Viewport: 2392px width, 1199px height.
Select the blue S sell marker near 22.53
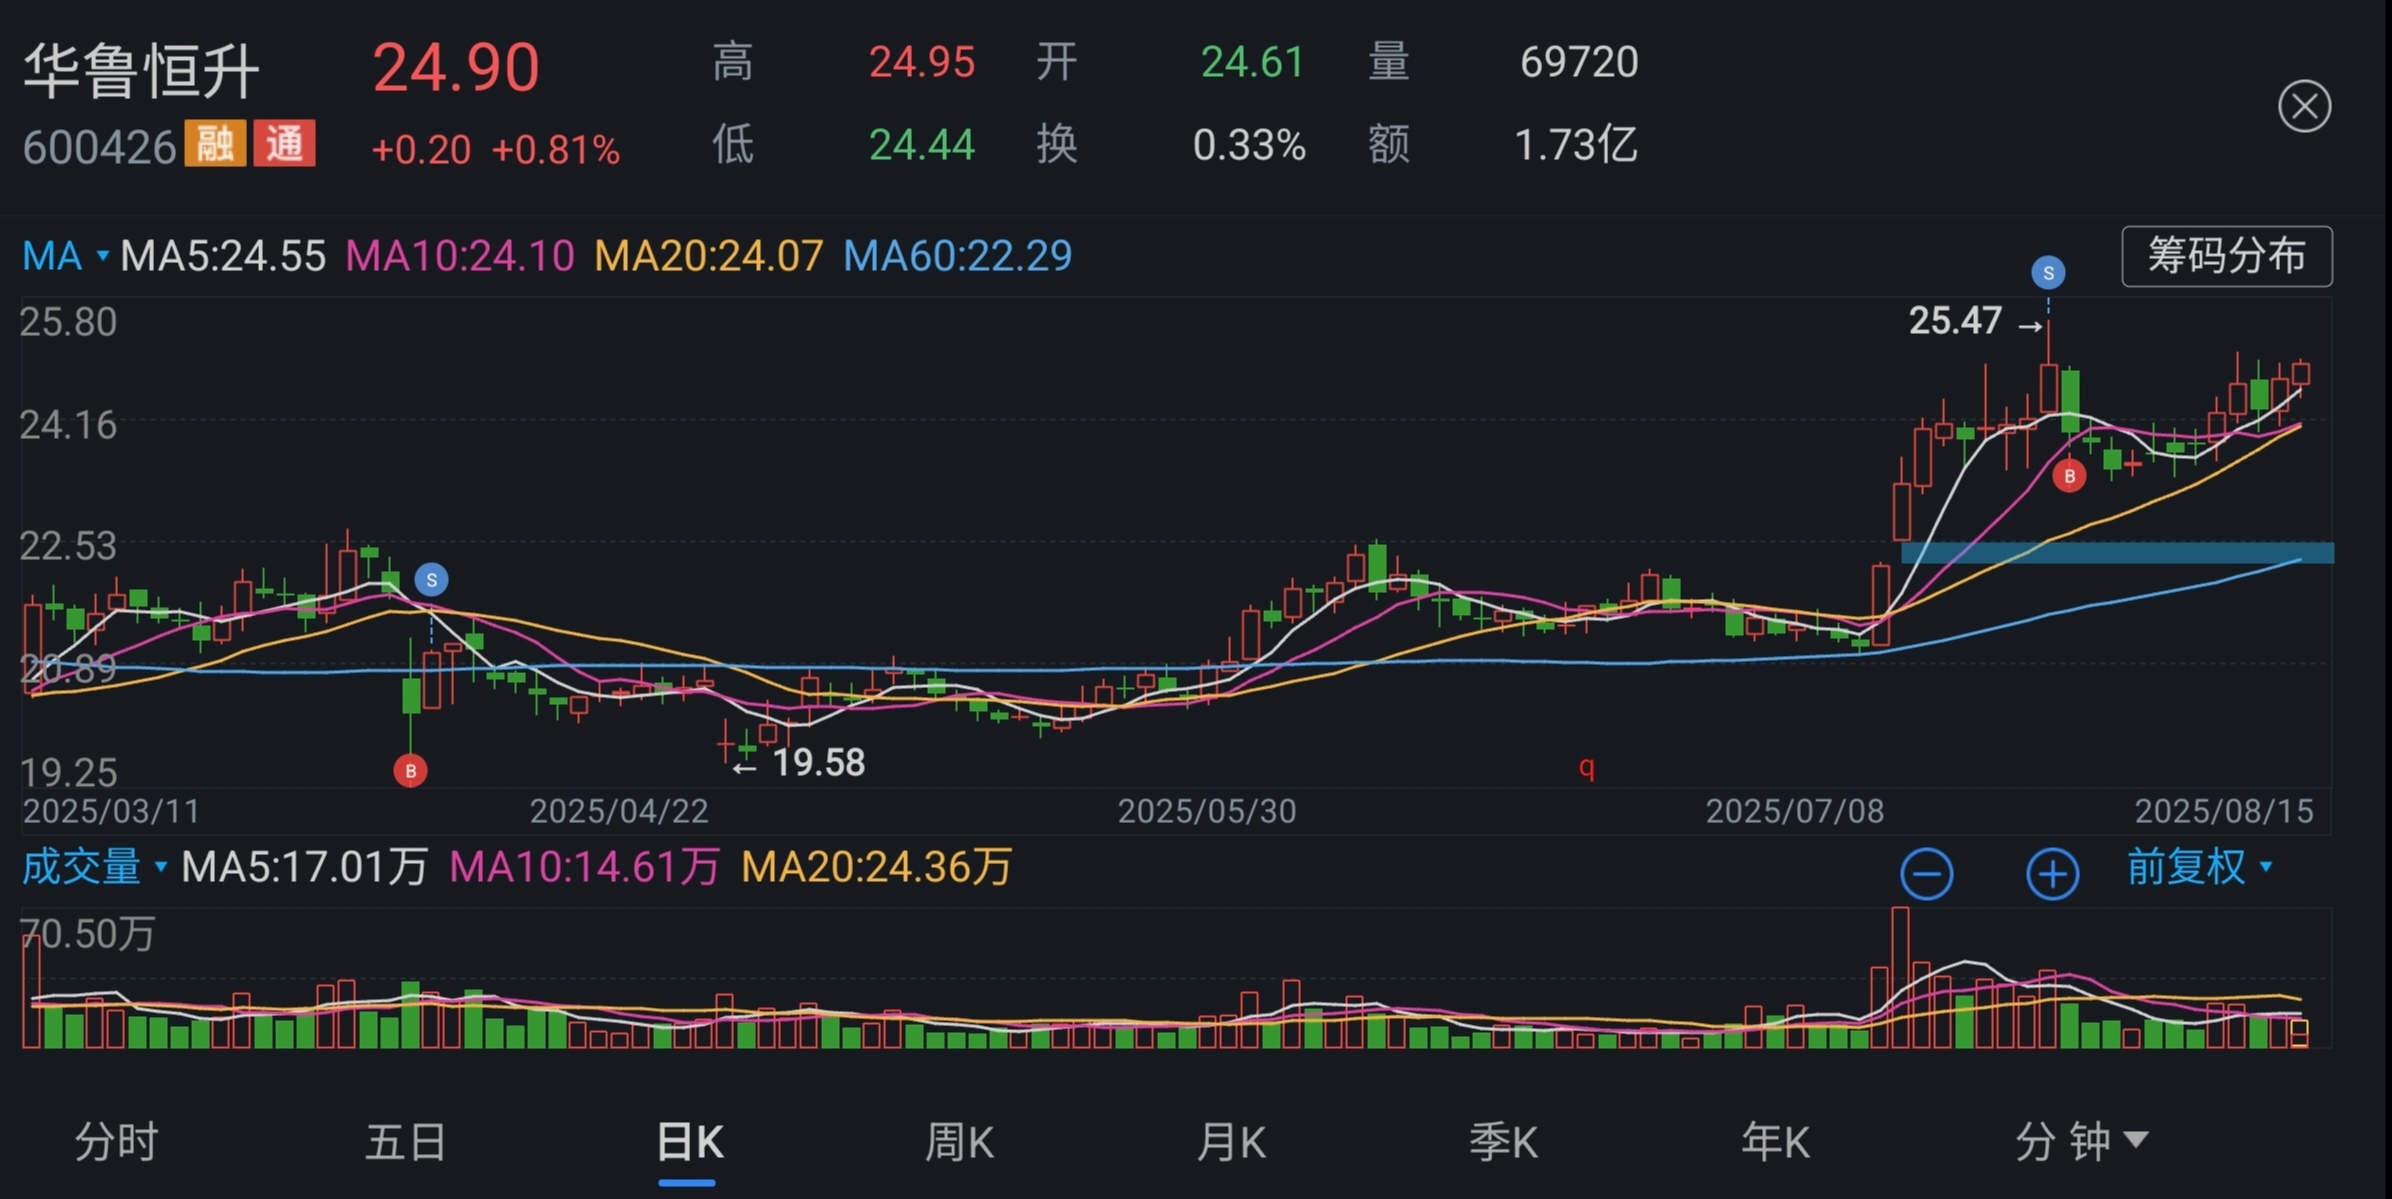(431, 579)
